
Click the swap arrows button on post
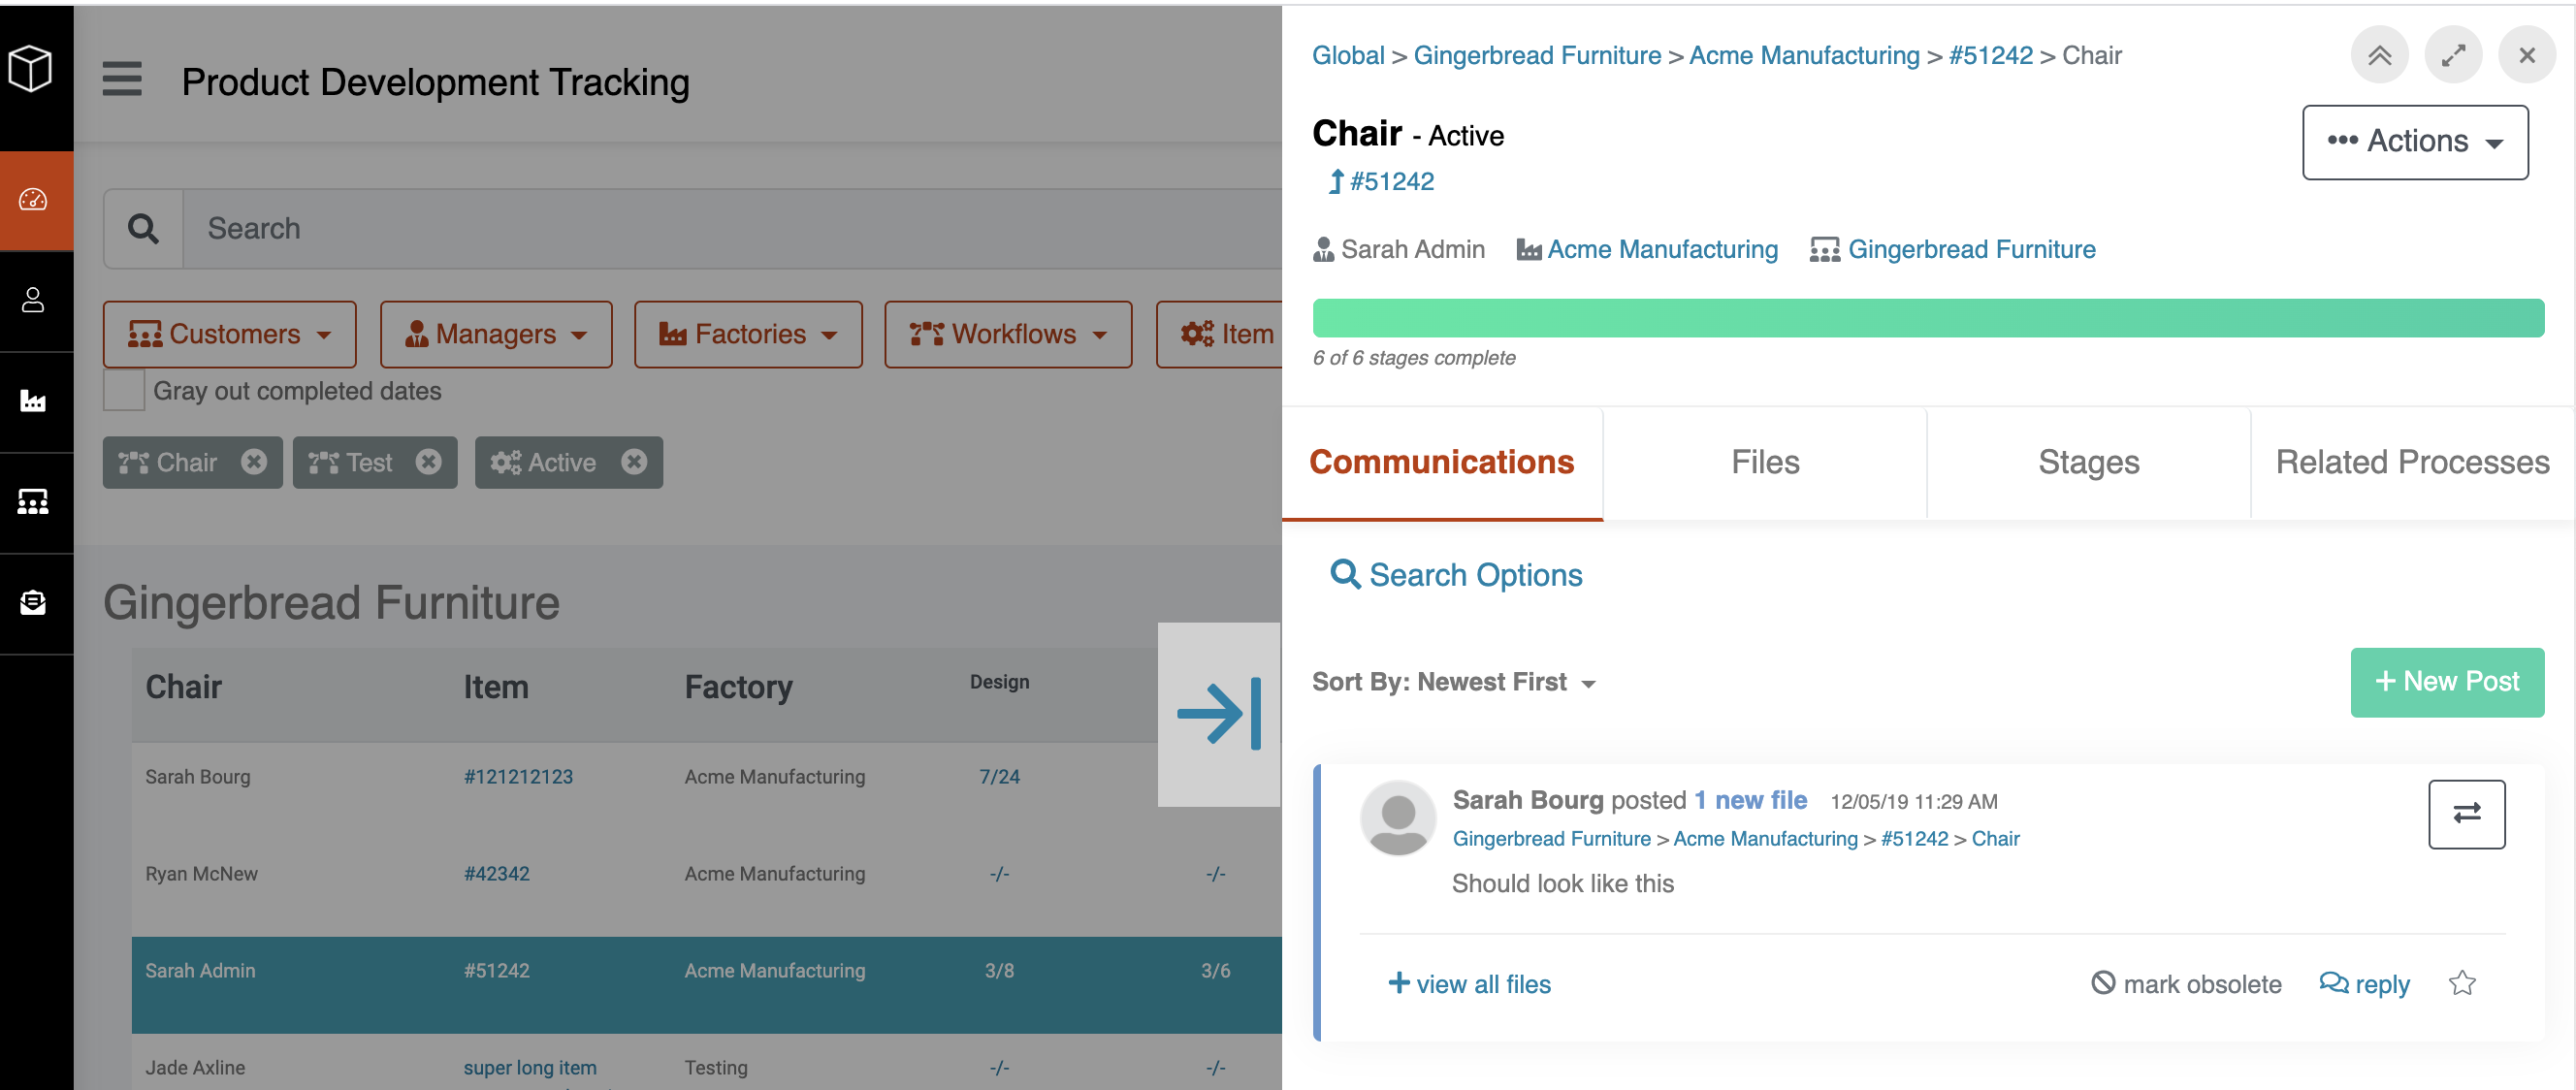[2467, 814]
